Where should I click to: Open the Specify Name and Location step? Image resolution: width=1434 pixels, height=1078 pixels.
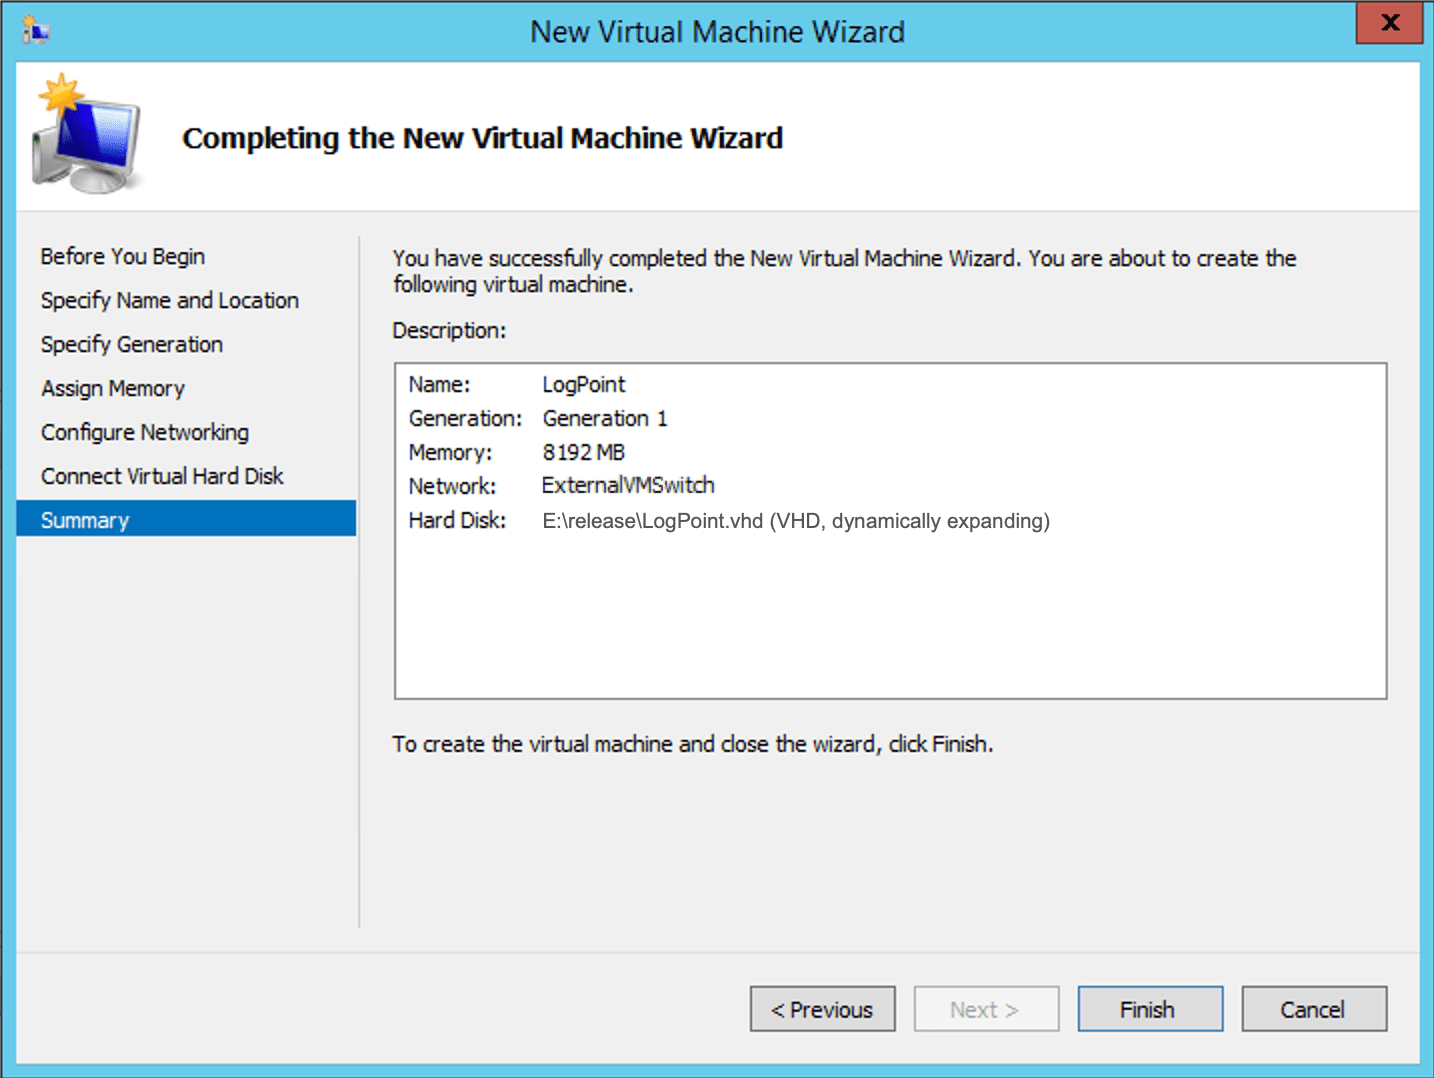(x=169, y=301)
